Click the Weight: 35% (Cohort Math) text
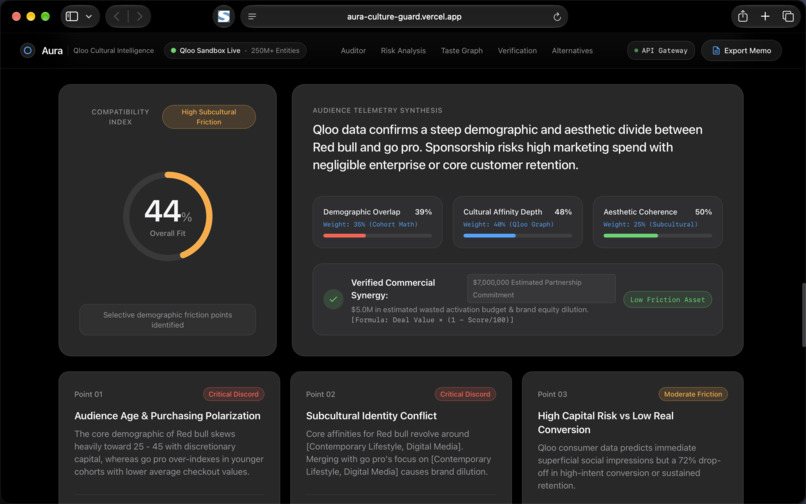The height and width of the screenshot is (504, 806). [x=370, y=224]
